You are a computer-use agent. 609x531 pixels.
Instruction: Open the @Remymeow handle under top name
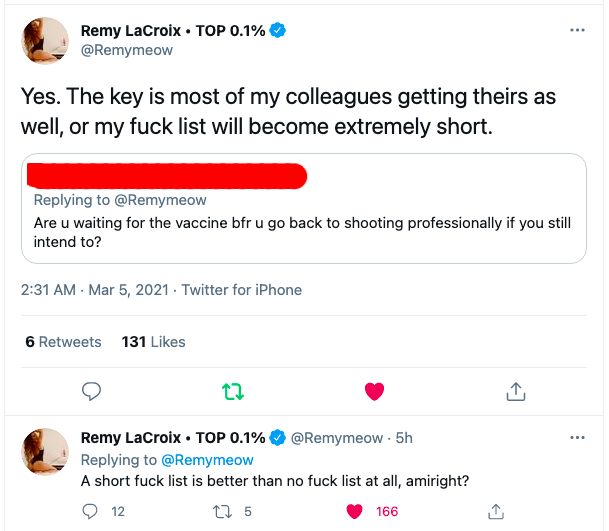coord(126,50)
